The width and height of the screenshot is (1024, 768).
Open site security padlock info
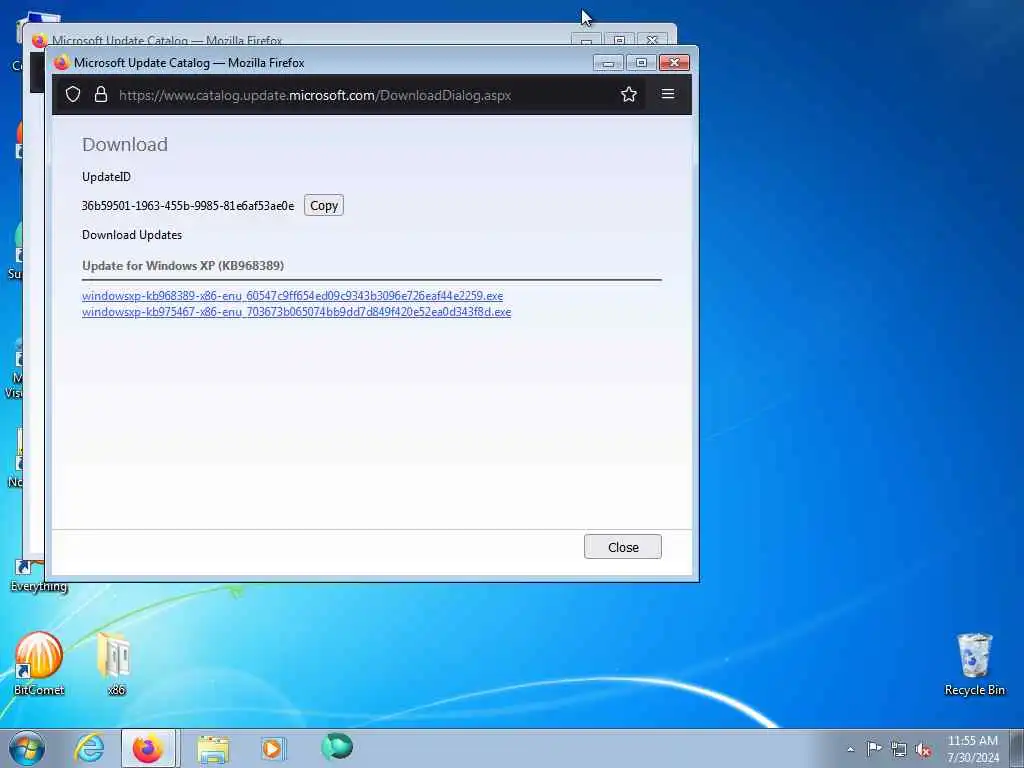tap(101, 95)
